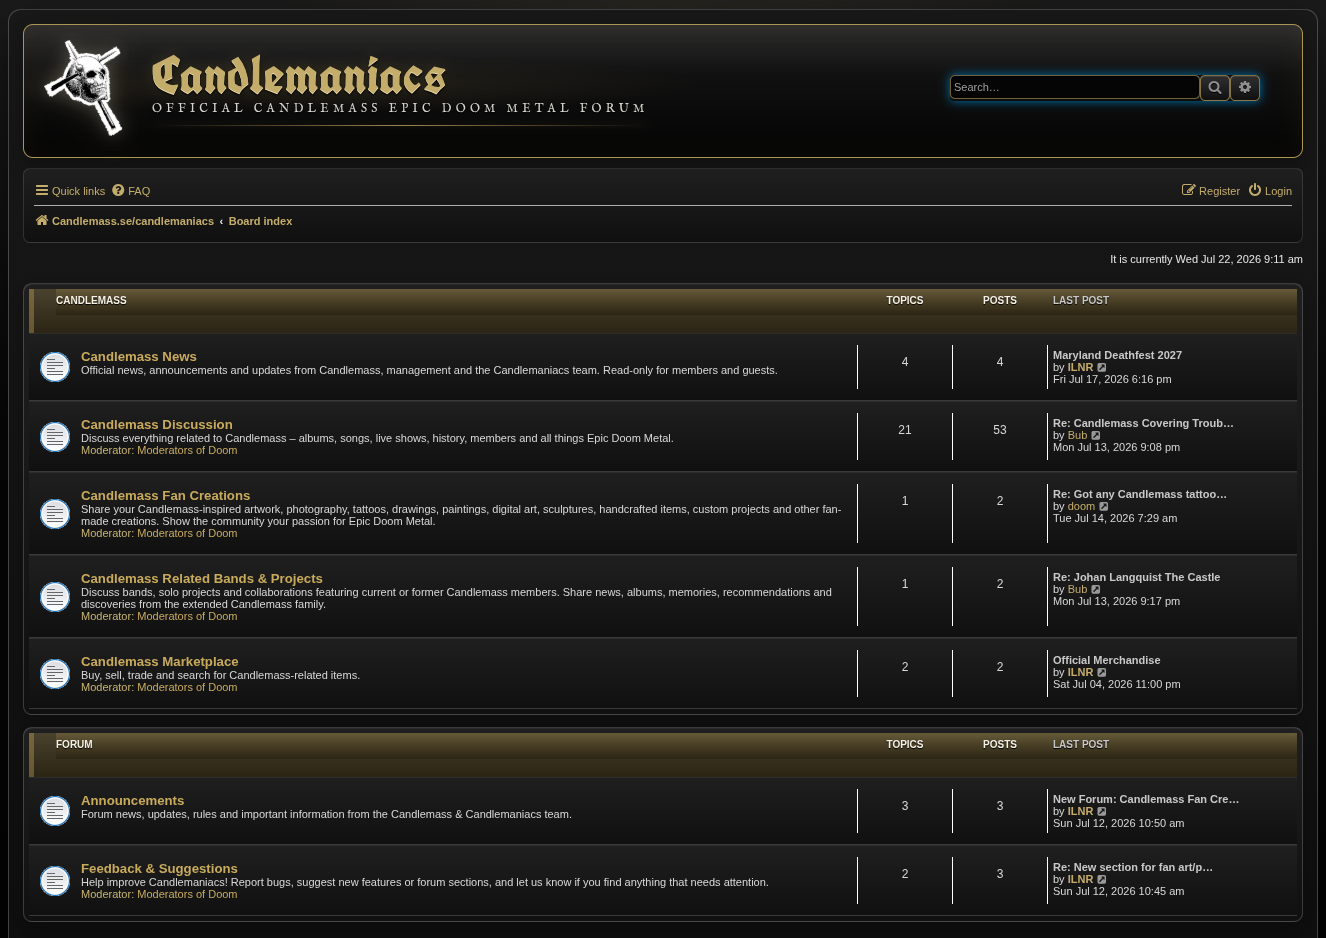
Task: Click the date 'Fri Jul 17, 2026 6:16 pm'
Action: point(1112,380)
